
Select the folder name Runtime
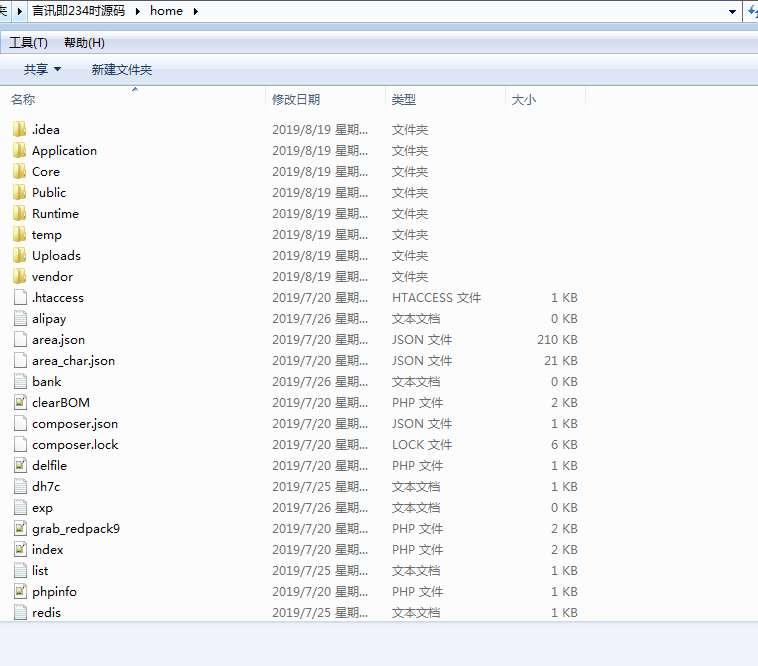coord(55,214)
